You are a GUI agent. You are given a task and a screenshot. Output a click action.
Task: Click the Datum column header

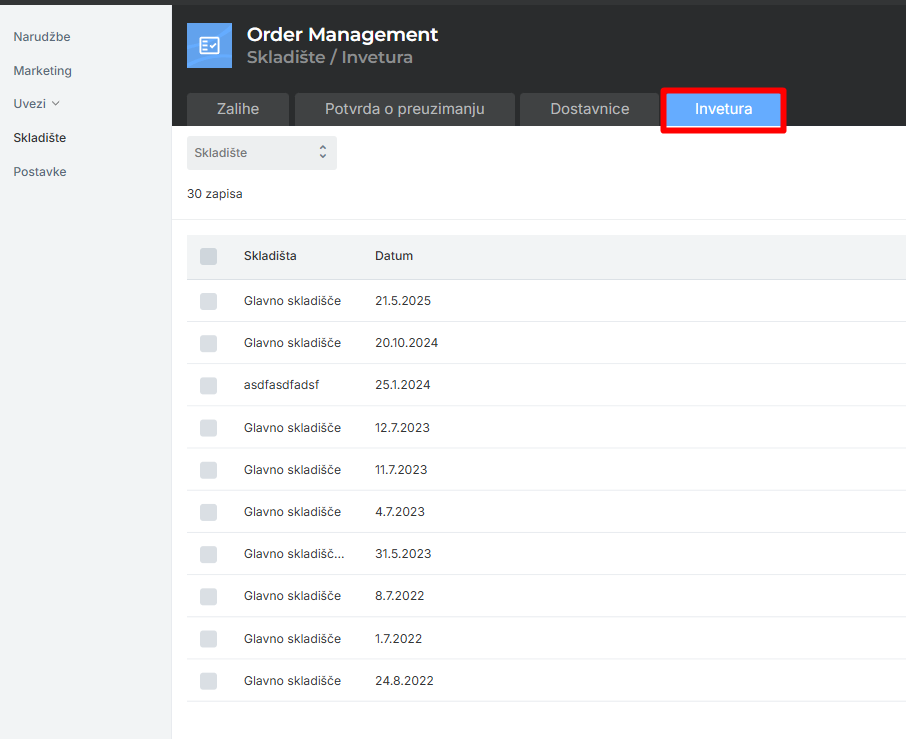[x=393, y=256]
